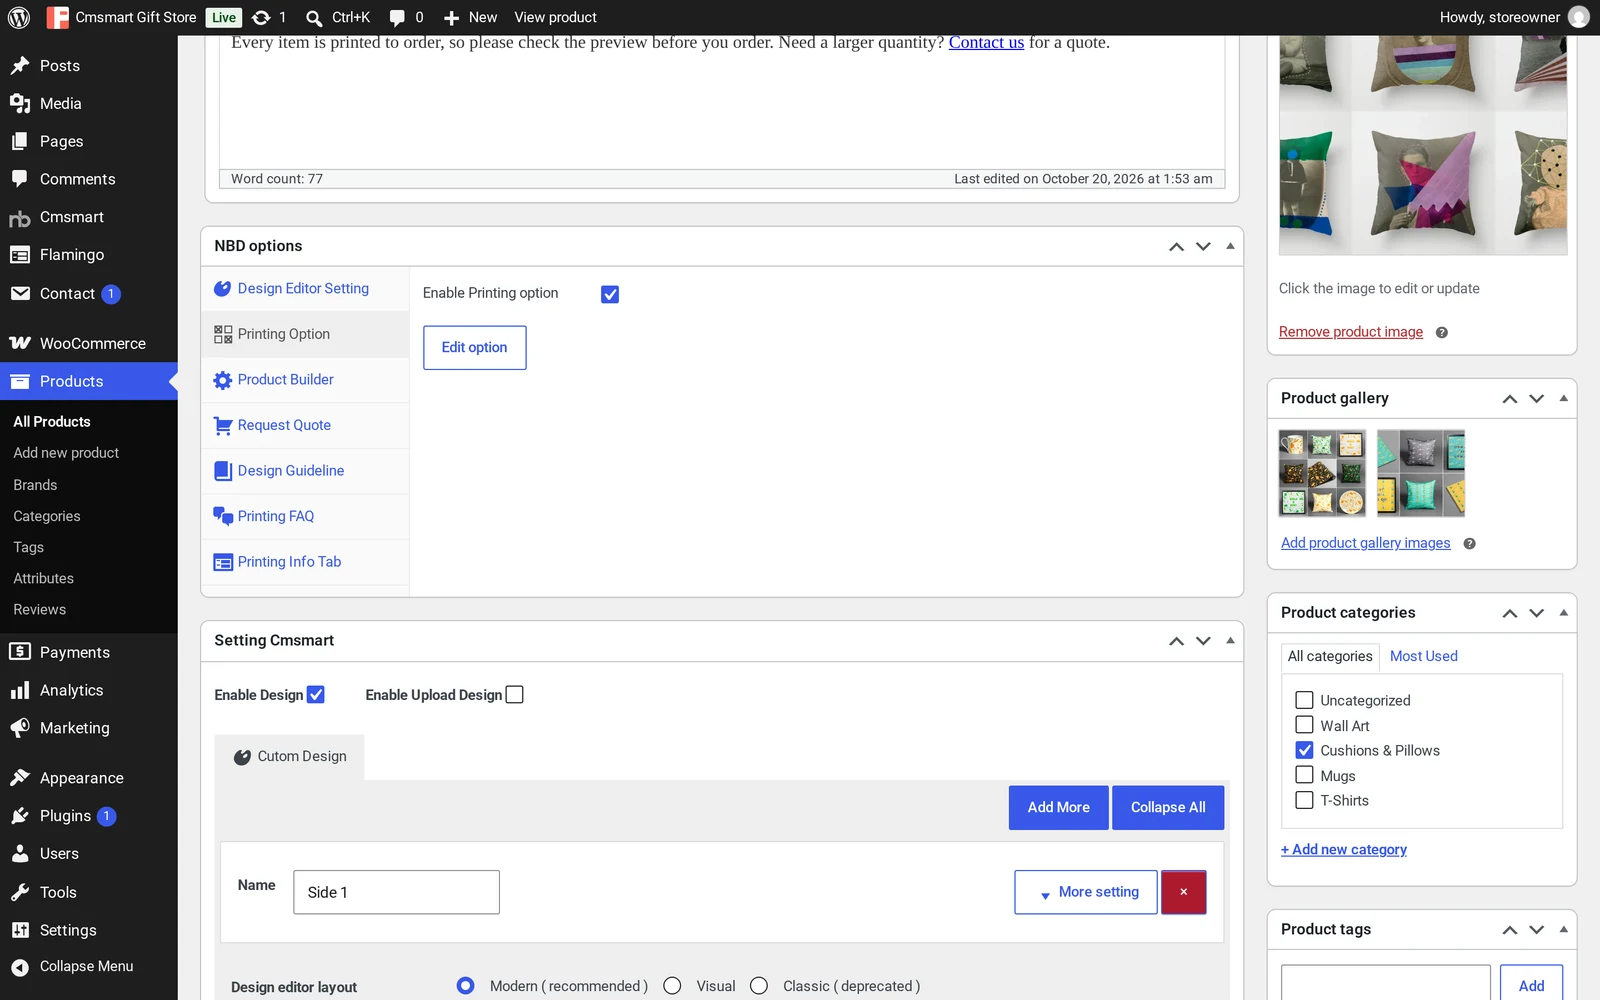Open the Appearance brush icon
This screenshot has width=1600, height=1000.
(20, 778)
